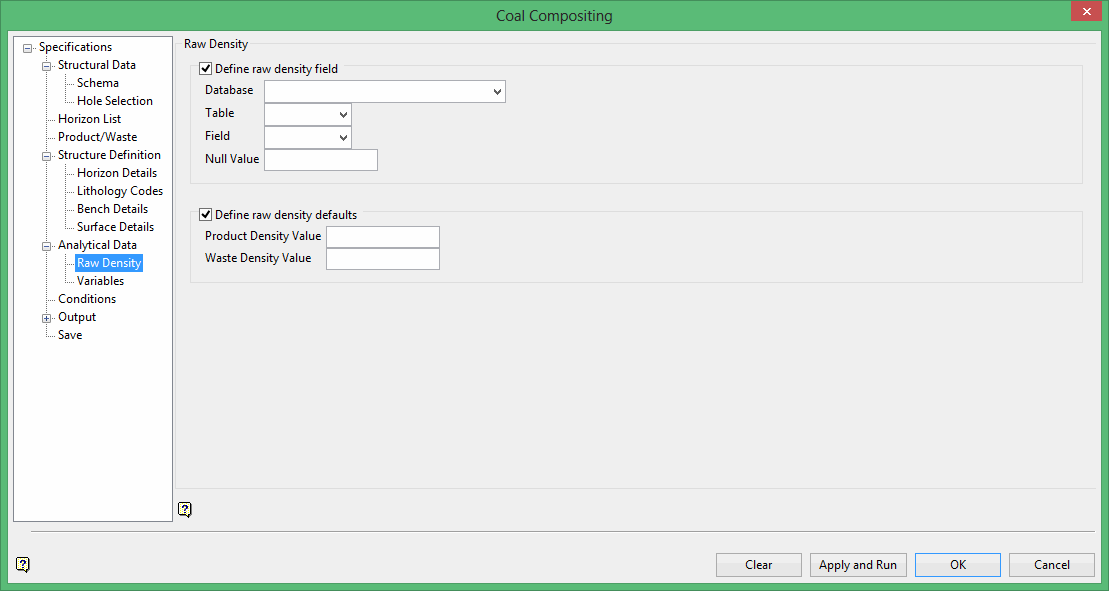Open the Table dropdown
Viewport: 1109px width, 591px height.
[342, 113]
